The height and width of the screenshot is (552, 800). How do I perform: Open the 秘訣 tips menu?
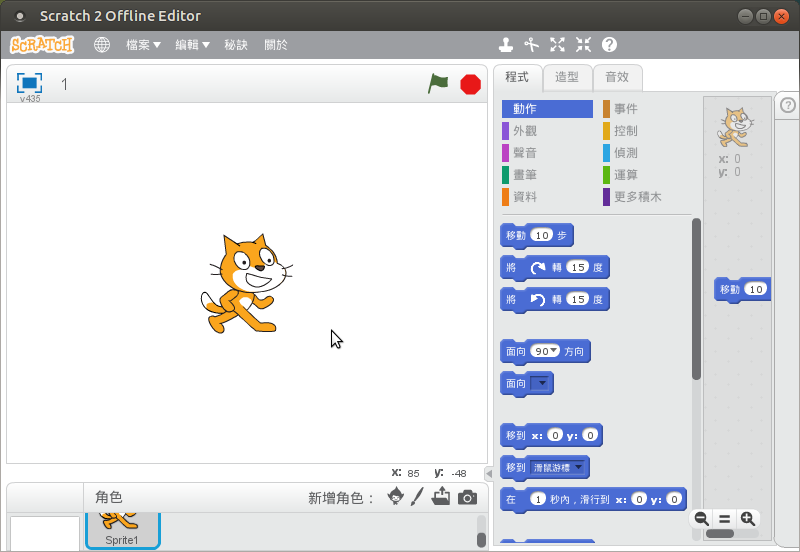(236, 45)
